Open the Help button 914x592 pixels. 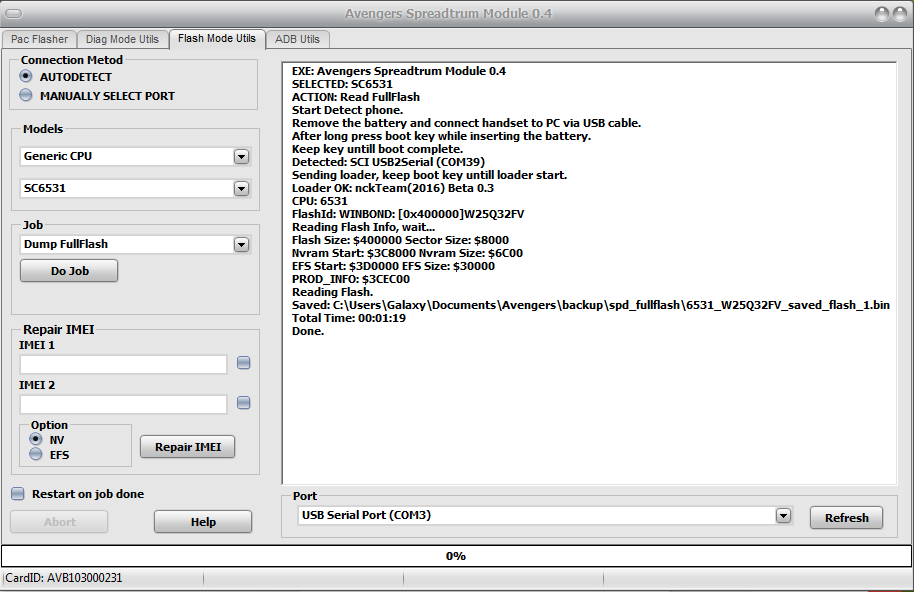[203, 521]
